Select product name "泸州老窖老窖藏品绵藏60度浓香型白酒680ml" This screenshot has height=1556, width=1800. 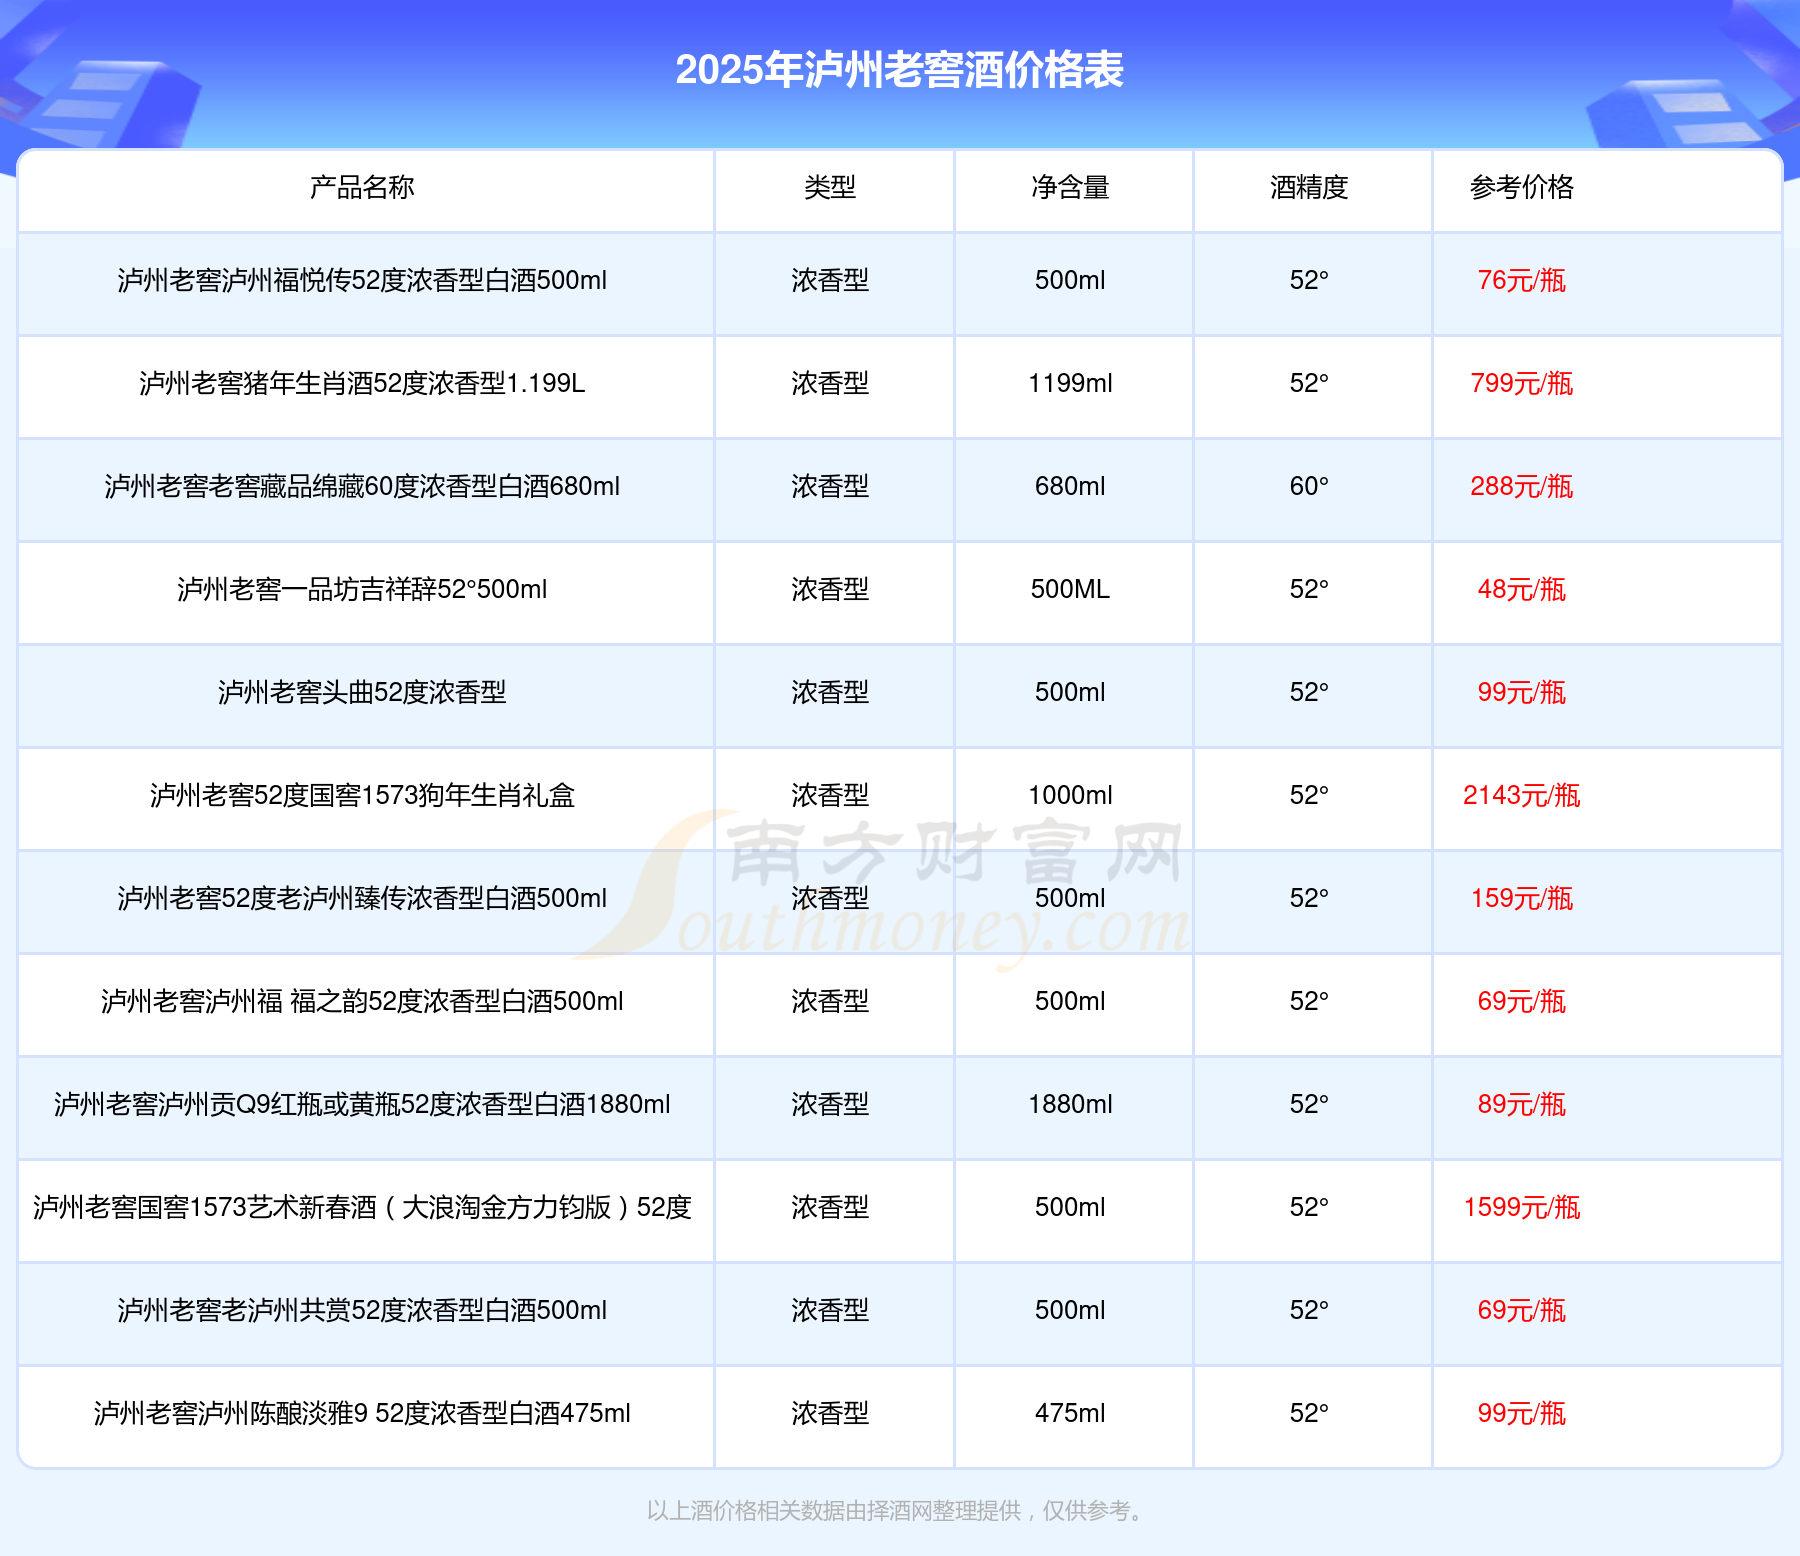point(362,486)
